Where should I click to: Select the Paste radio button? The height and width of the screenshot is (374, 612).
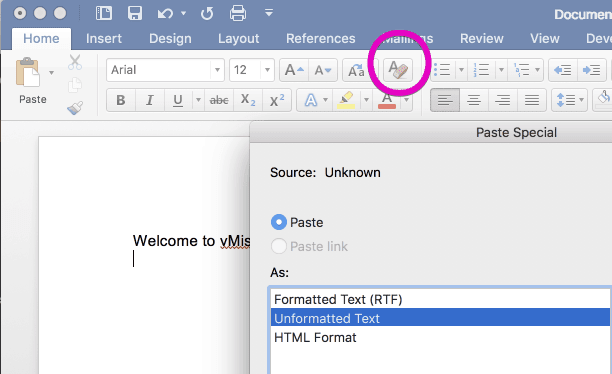[x=279, y=222]
